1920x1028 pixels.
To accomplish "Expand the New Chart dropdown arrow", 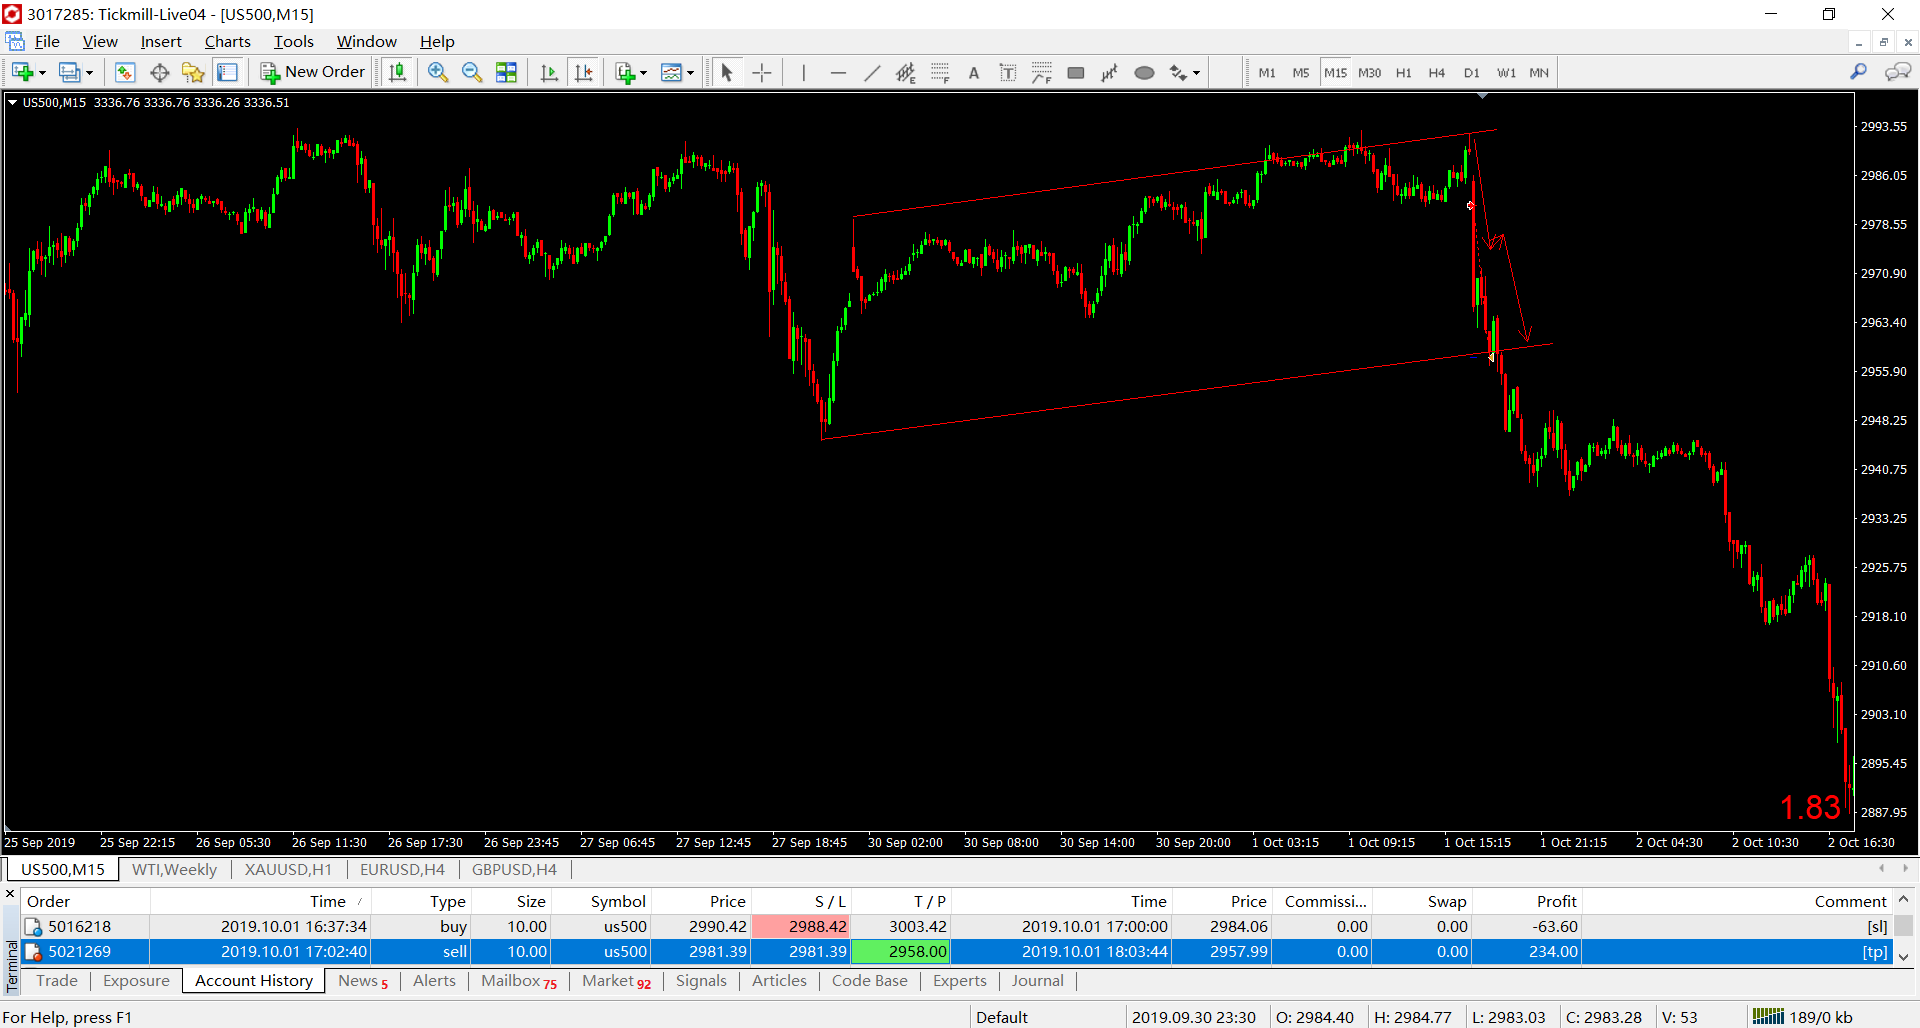I will click(x=42, y=73).
